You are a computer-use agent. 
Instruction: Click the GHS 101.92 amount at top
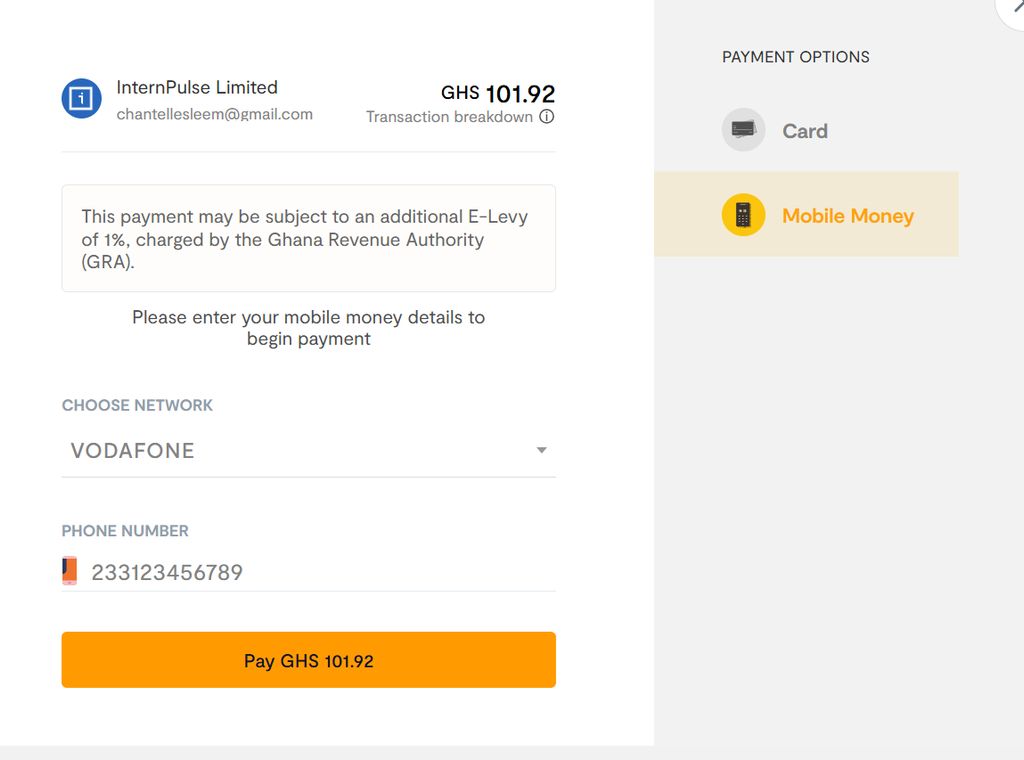[498, 94]
